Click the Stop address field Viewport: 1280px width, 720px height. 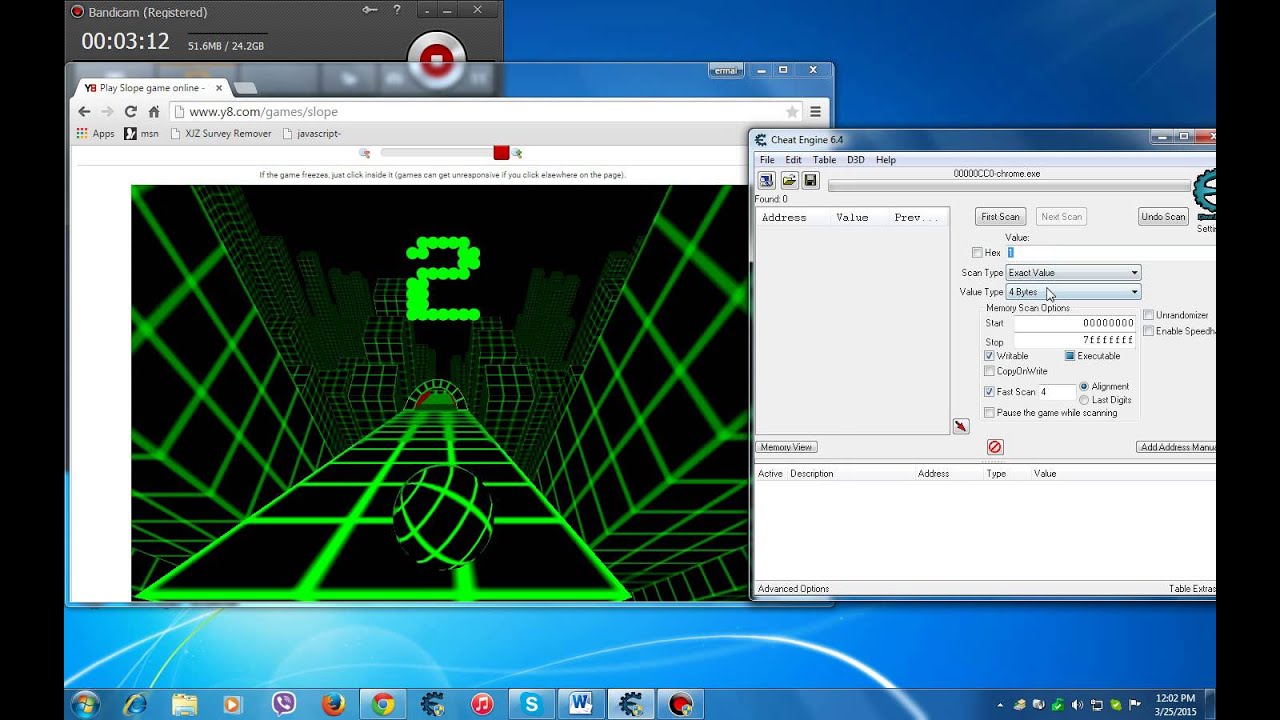1075,341
